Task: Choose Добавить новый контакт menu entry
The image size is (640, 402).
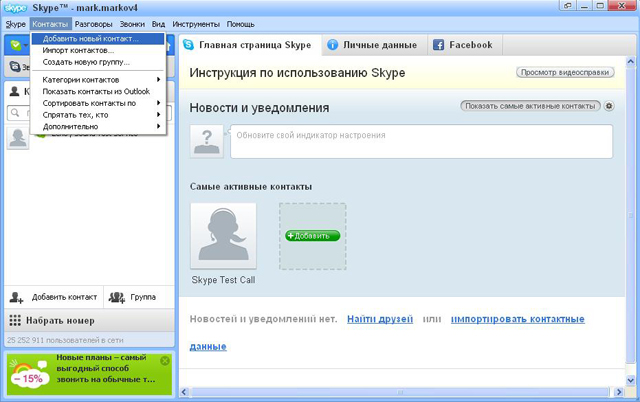Action: pyautogui.click(x=98, y=39)
